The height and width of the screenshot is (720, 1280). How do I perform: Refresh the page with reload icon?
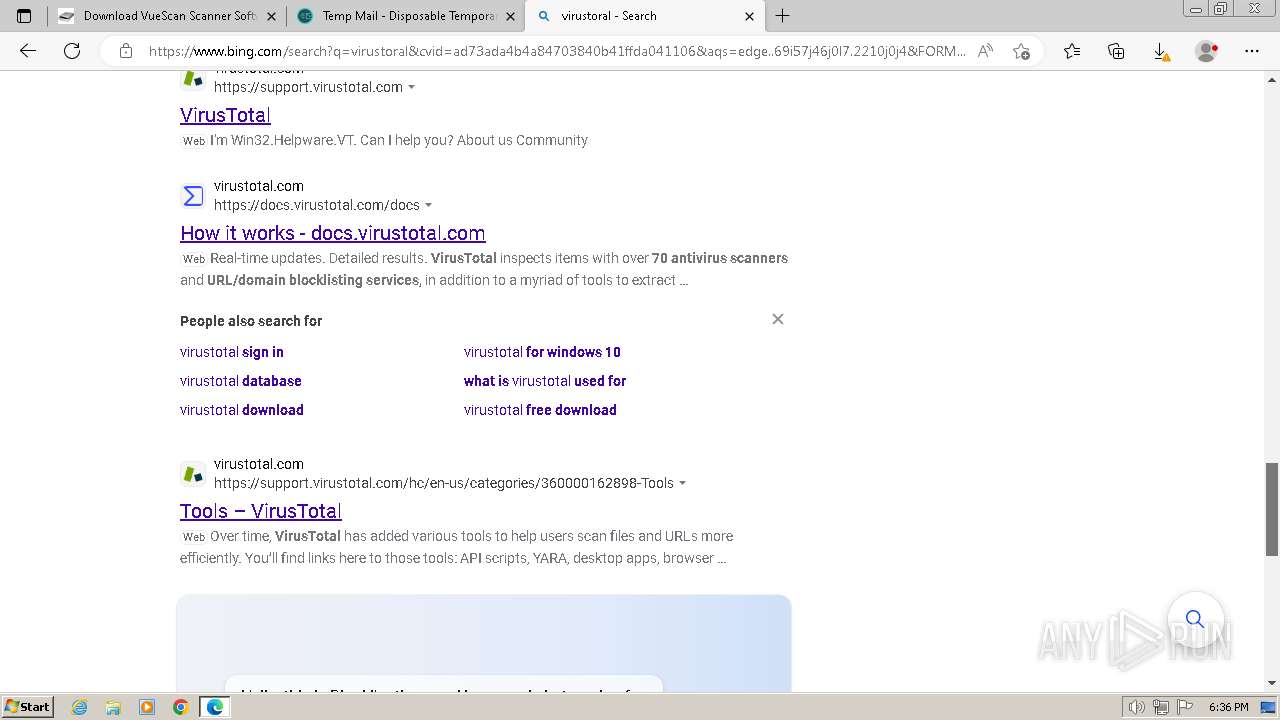point(72,51)
